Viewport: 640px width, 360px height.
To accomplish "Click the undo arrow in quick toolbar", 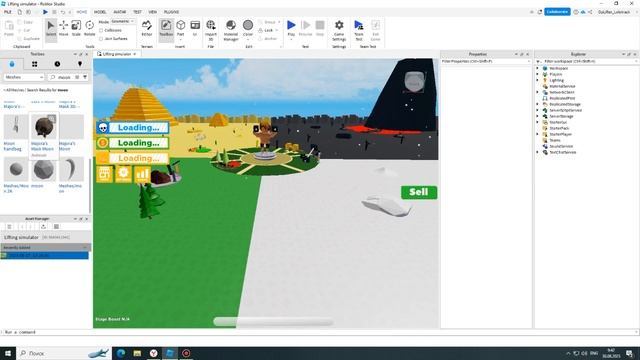I will click(x=62, y=12).
